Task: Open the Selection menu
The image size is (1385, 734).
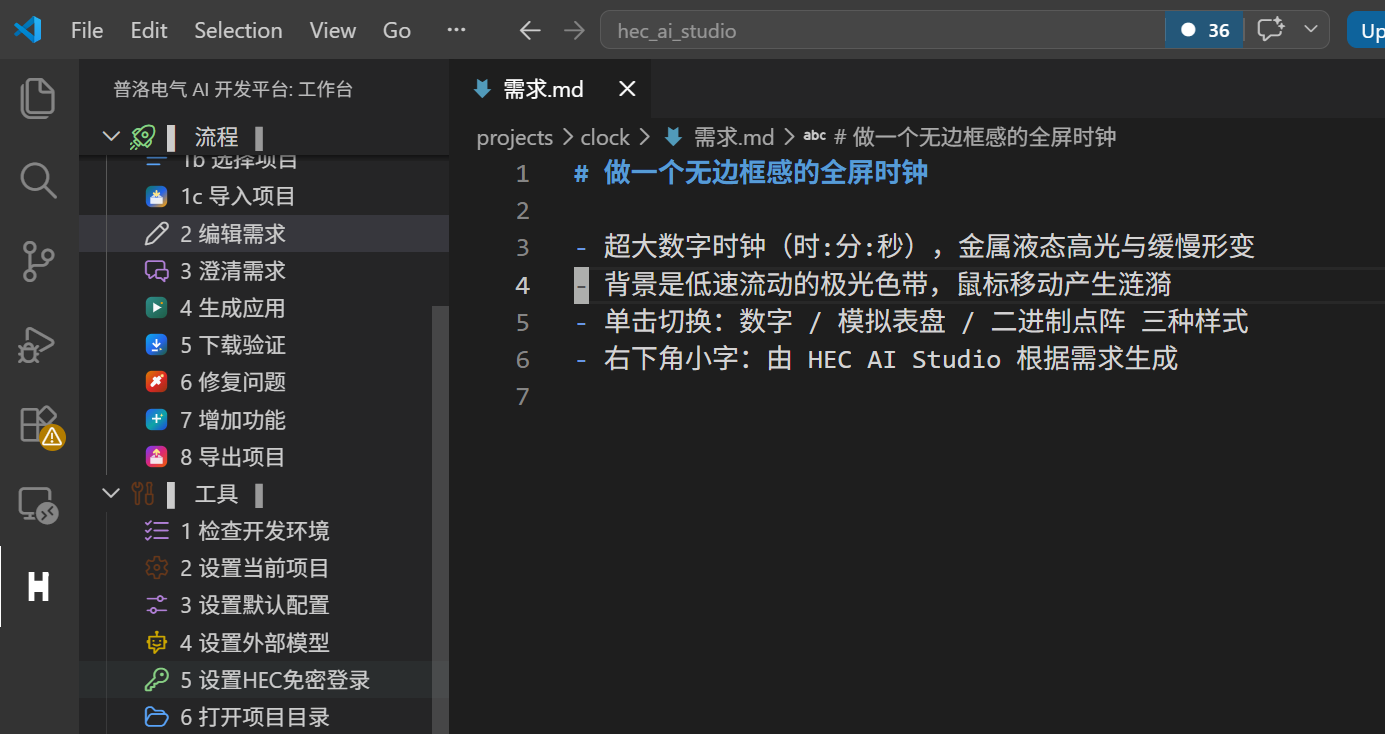Action: click(x=238, y=30)
